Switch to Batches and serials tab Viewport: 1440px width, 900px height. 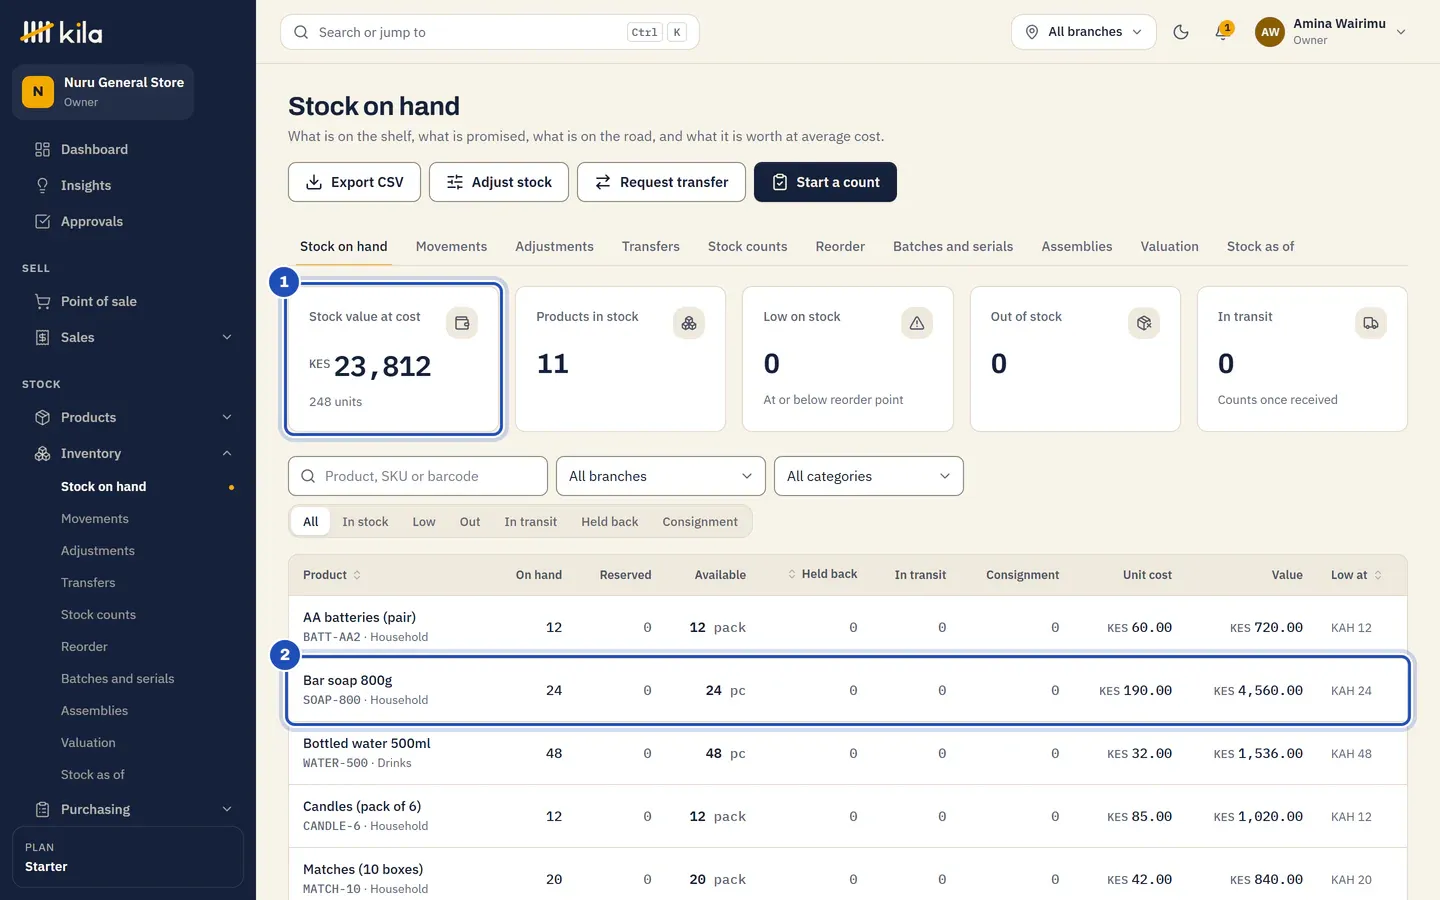click(x=953, y=247)
